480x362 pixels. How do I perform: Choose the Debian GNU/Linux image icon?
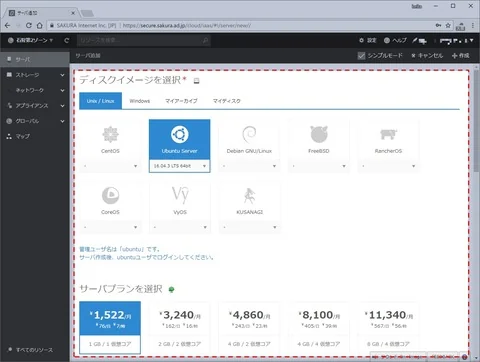[x=249, y=134]
